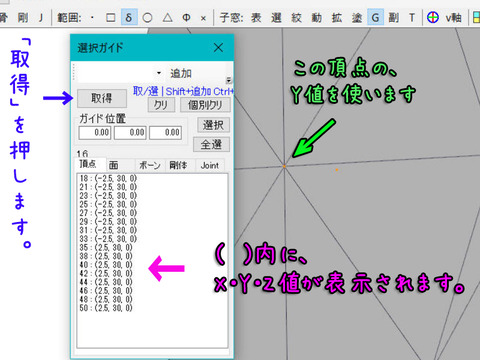Open the dropdown beside 追加
This screenshot has height=360, width=480.
pos(159,73)
